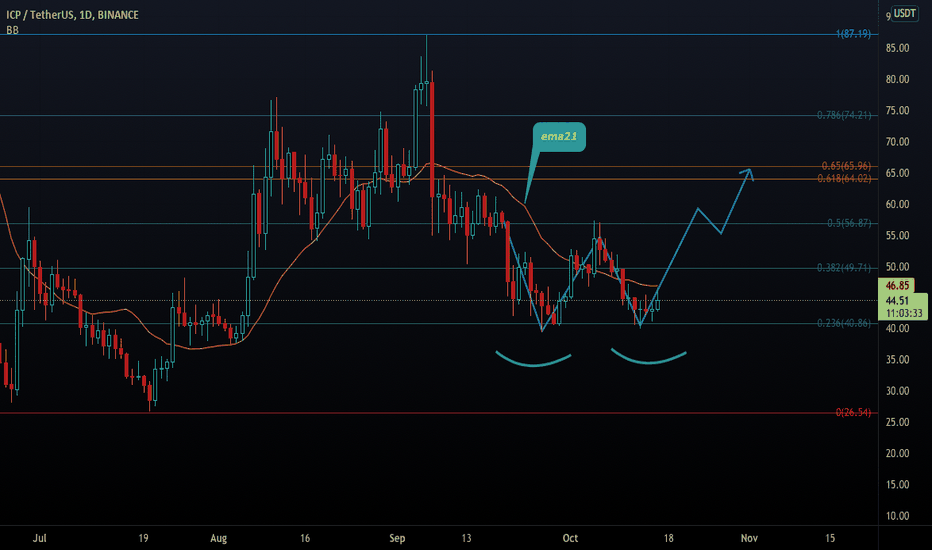Select the 0.786(74.21) Fibonacci level label
The image size is (932, 550).
[x=843, y=115]
